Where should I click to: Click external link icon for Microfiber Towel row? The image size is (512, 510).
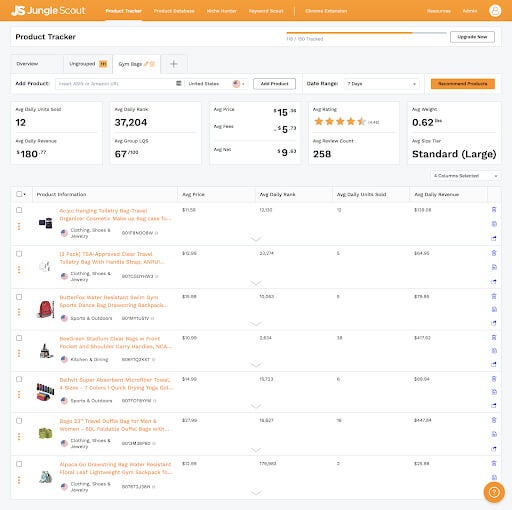pos(494,405)
